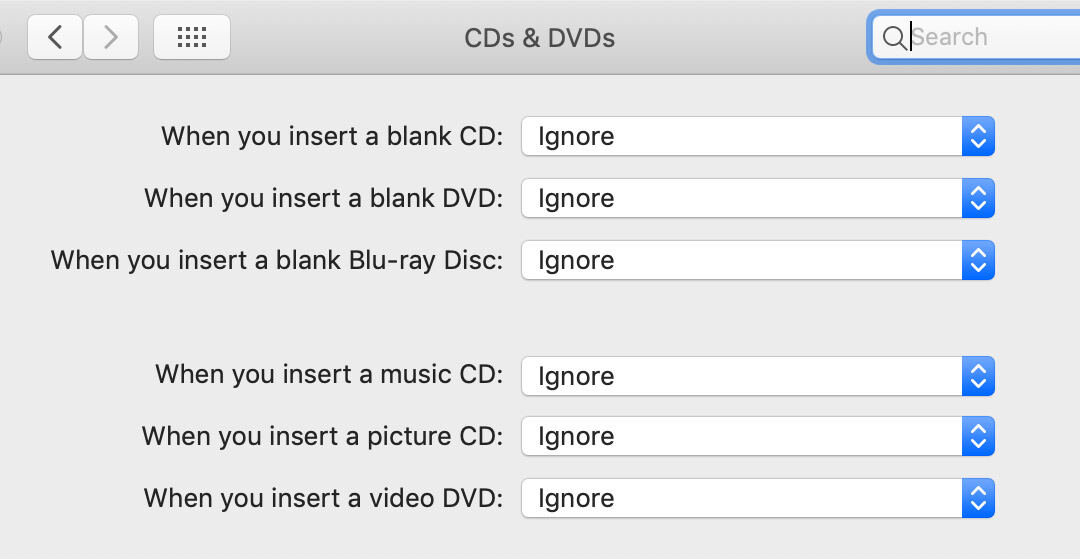Click the "CDs & DVDs" window title

point(539,38)
